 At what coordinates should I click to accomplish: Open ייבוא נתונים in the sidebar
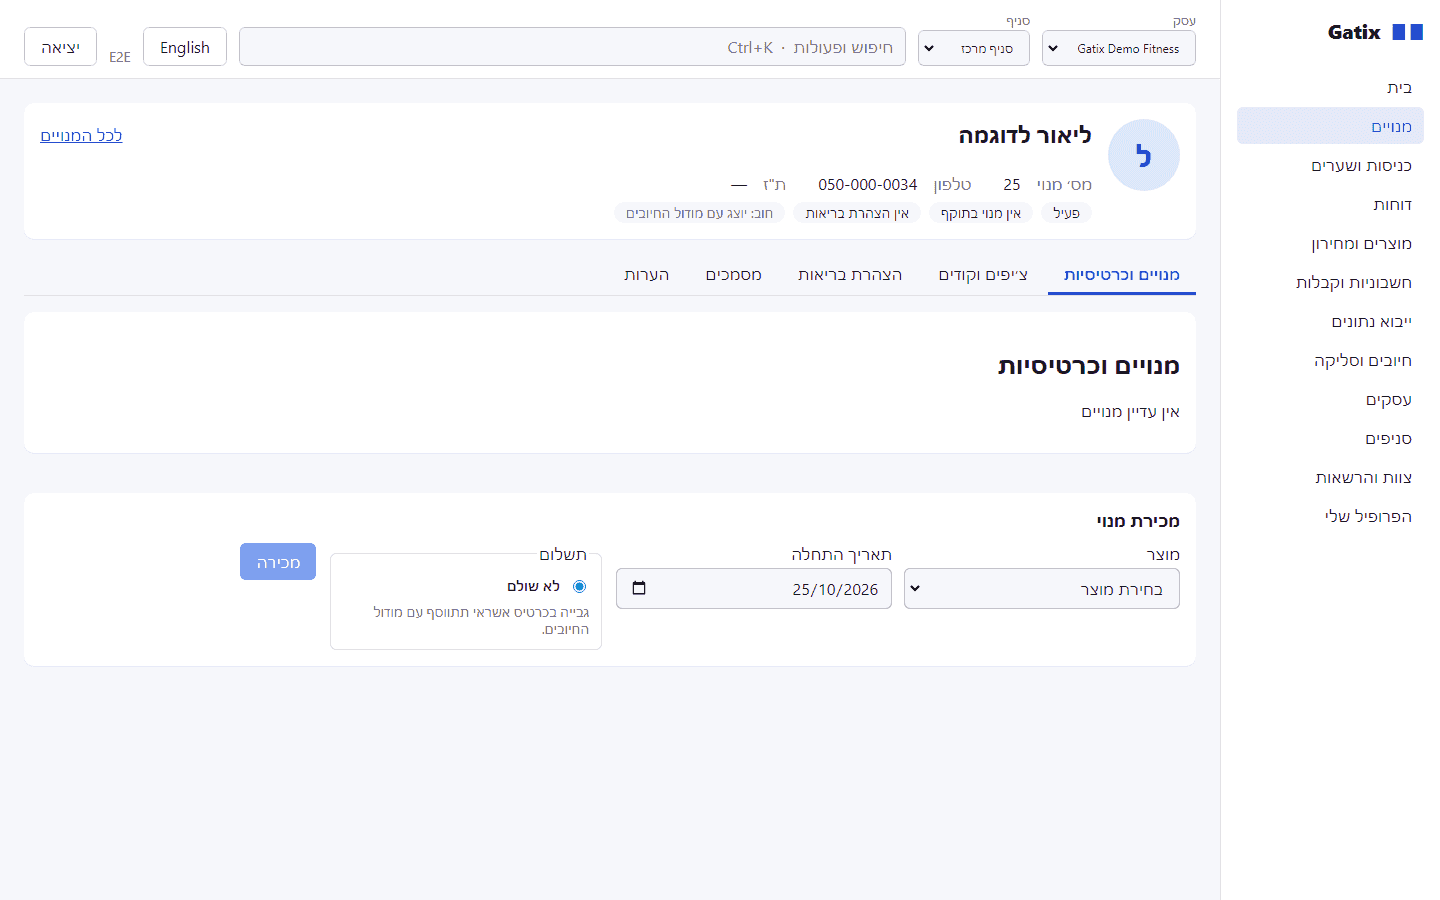(1330, 321)
